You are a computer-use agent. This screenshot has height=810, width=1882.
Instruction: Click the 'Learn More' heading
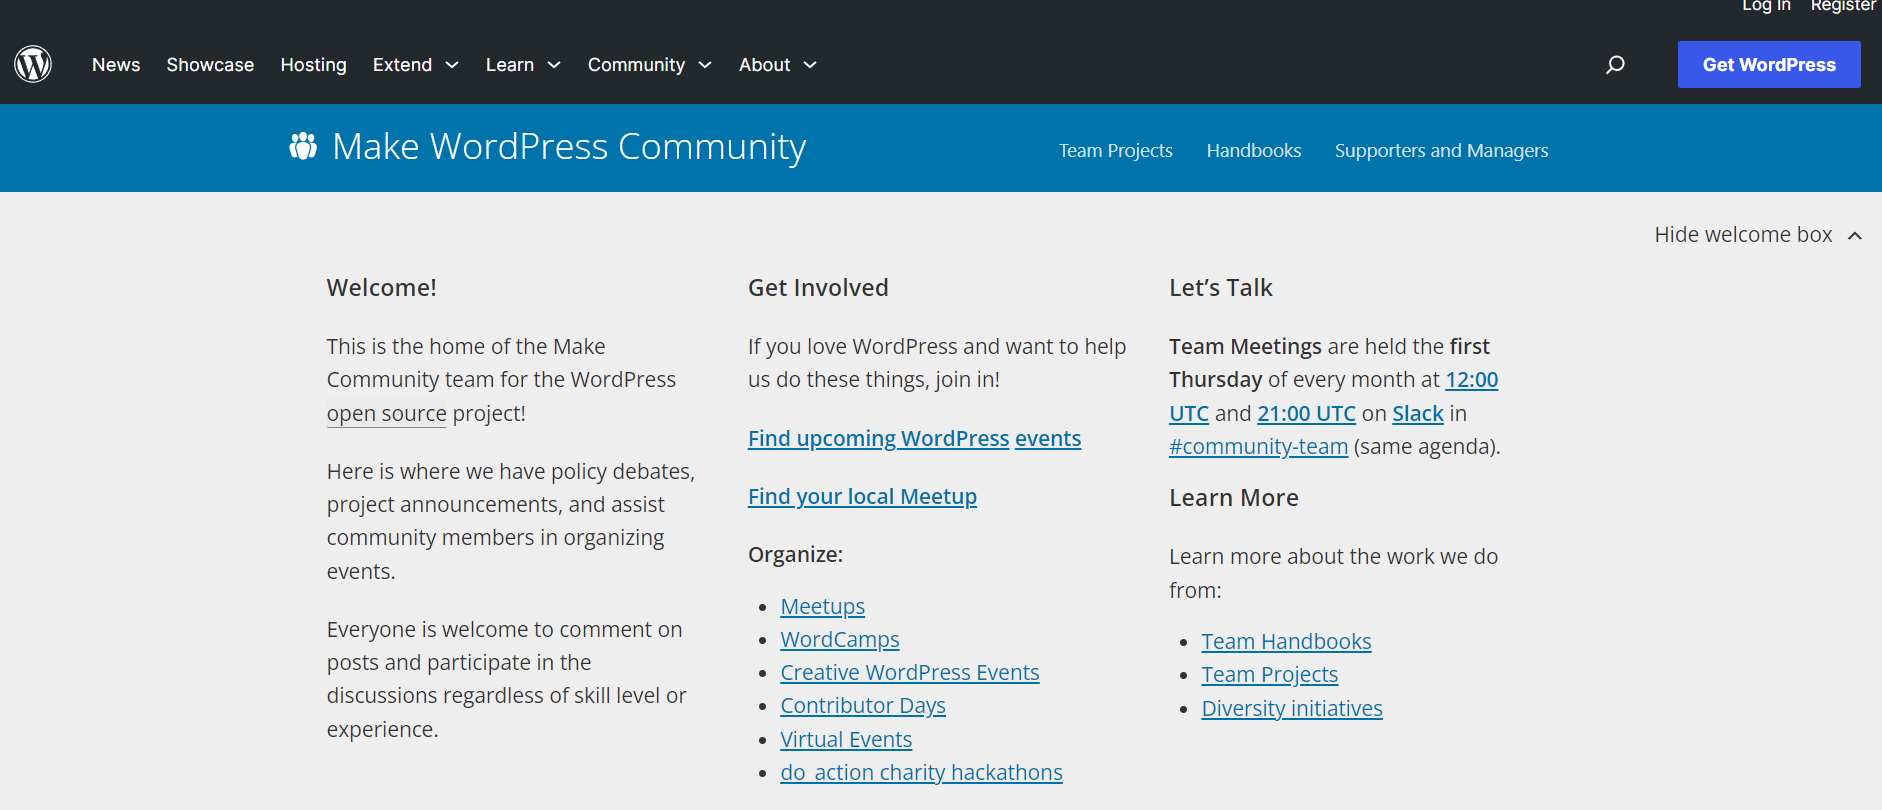[x=1234, y=498]
